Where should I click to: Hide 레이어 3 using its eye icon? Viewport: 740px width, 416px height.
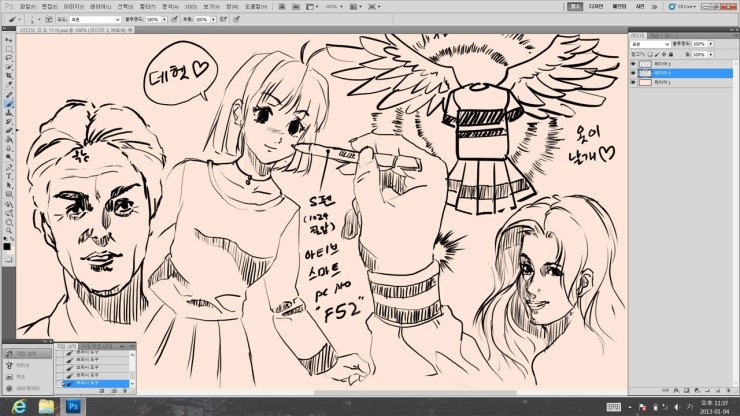pyautogui.click(x=633, y=63)
